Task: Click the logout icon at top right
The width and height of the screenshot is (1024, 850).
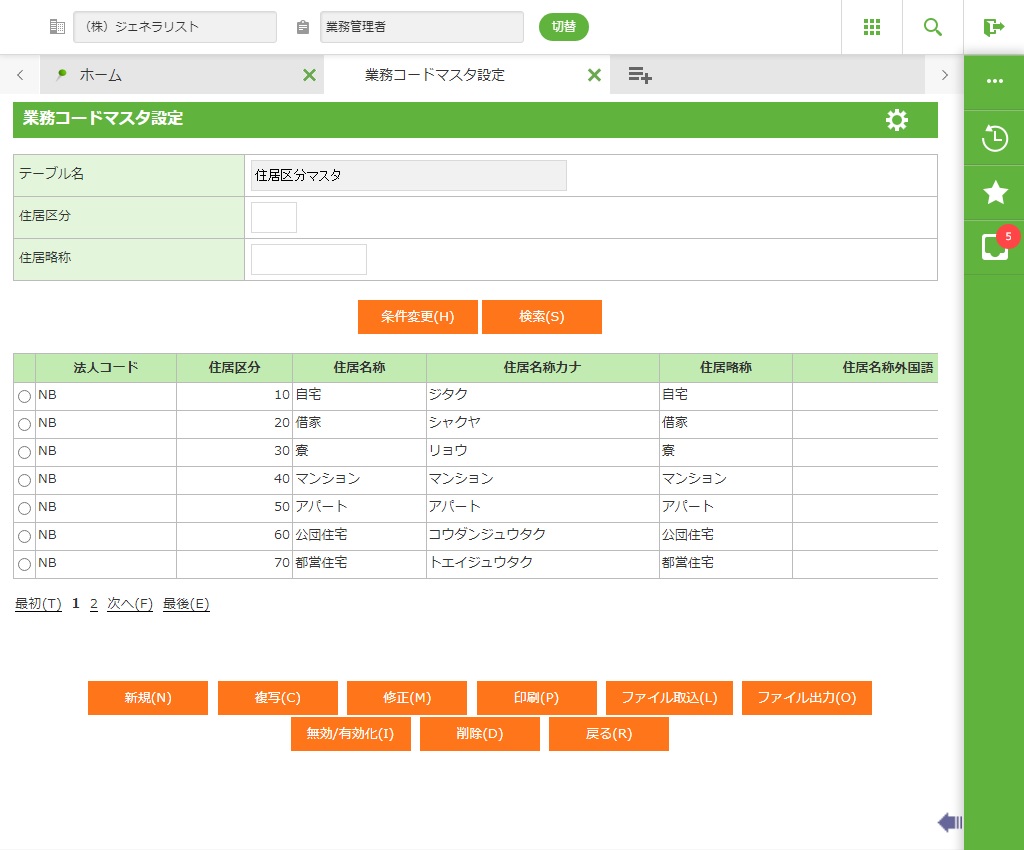Action: tap(993, 27)
